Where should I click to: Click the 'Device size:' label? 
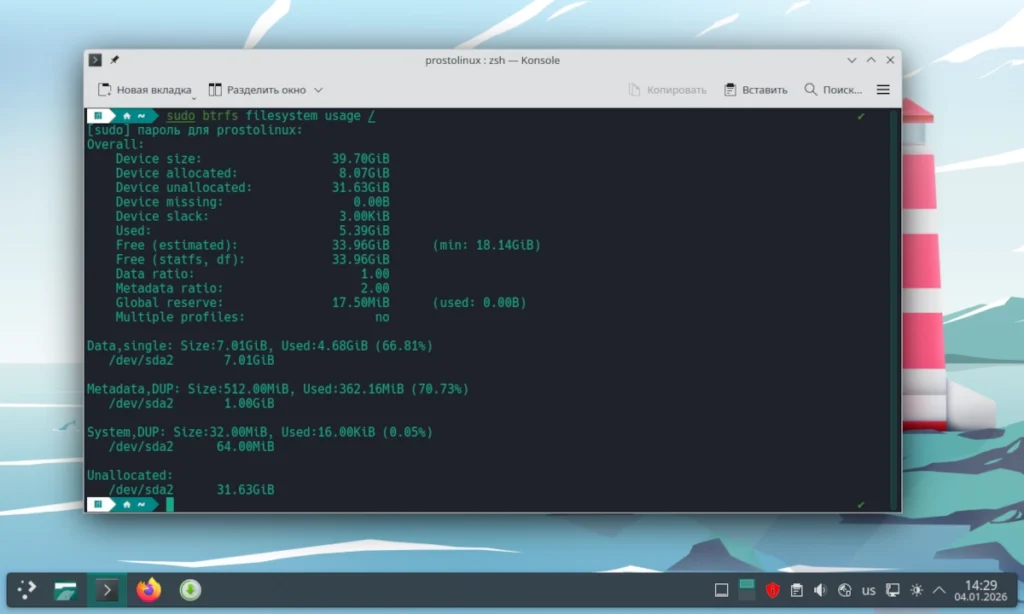159,159
